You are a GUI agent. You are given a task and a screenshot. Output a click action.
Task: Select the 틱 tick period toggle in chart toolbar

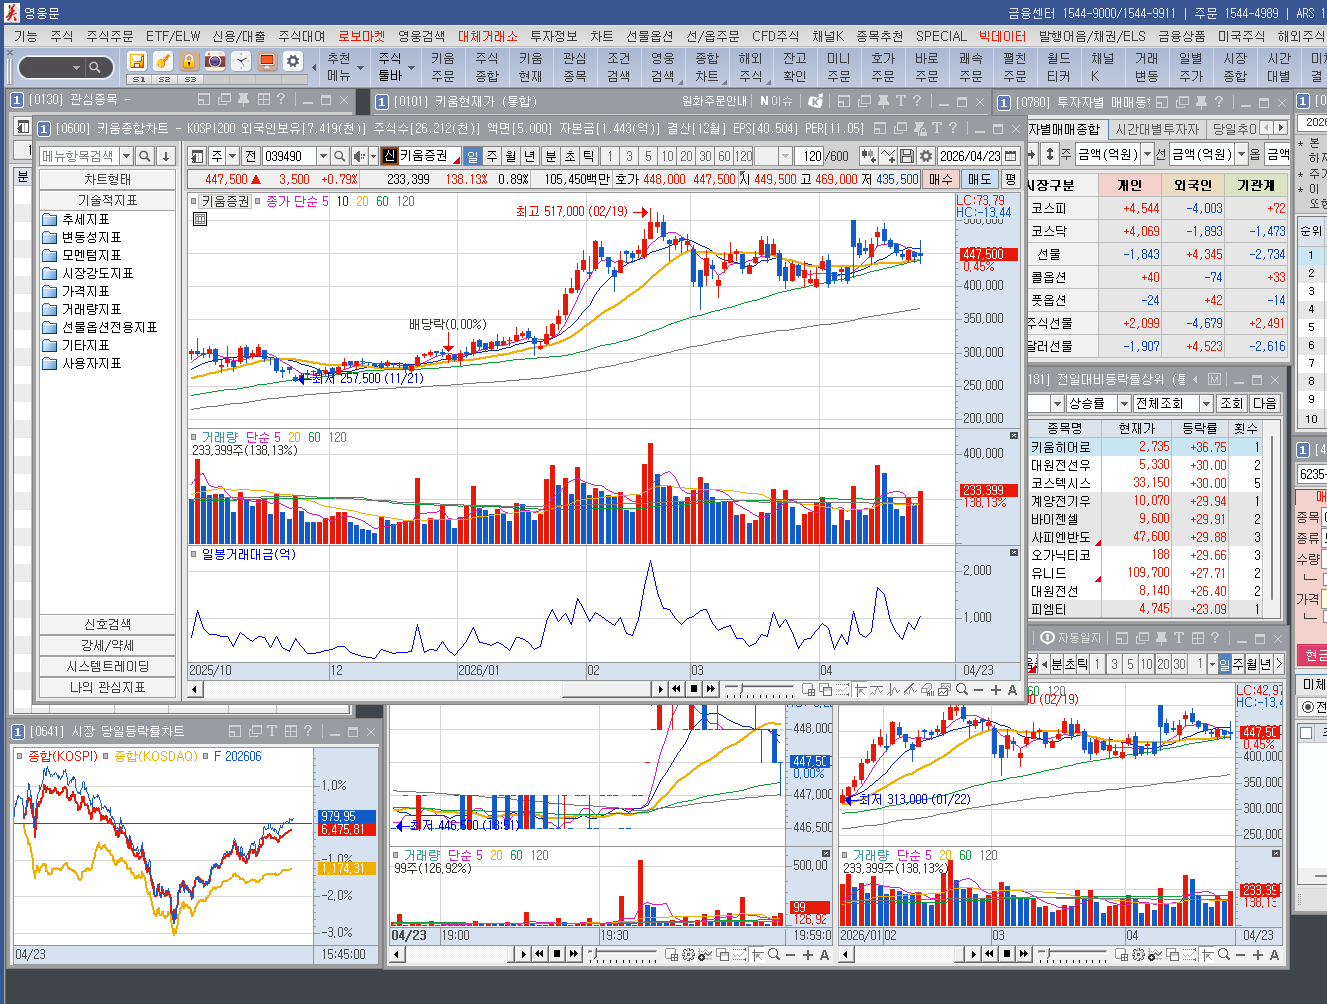pyautogui.click(x=589, y=156)
